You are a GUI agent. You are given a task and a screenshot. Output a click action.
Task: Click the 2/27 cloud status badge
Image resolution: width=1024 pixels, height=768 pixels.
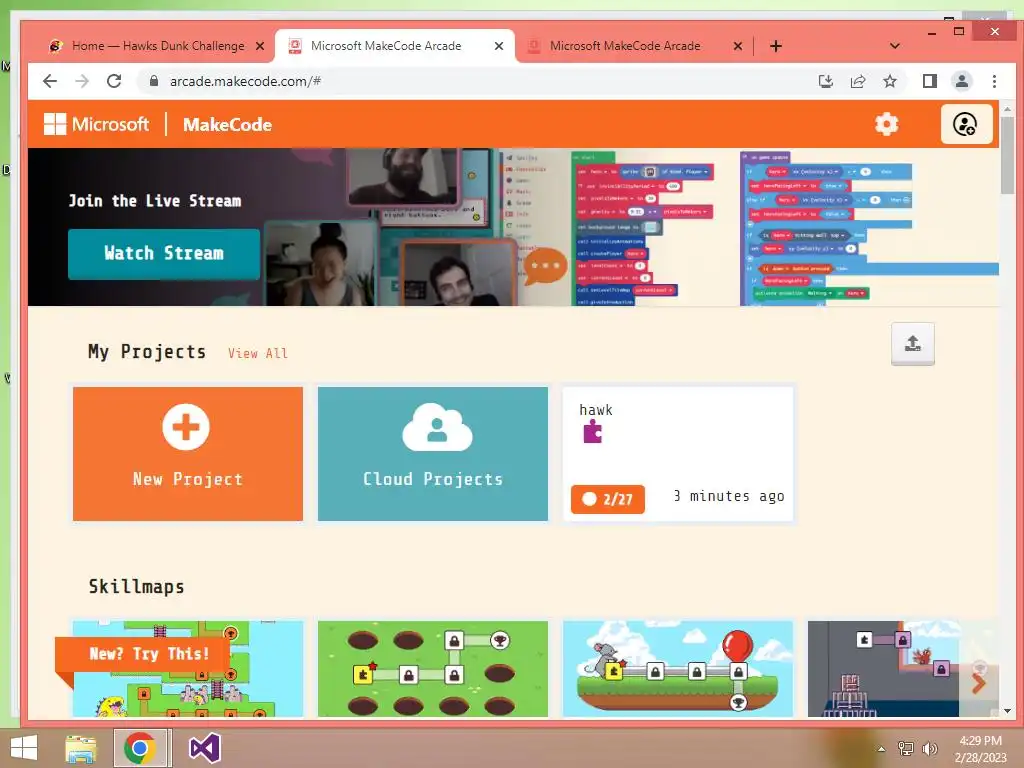tap(607, 500)
